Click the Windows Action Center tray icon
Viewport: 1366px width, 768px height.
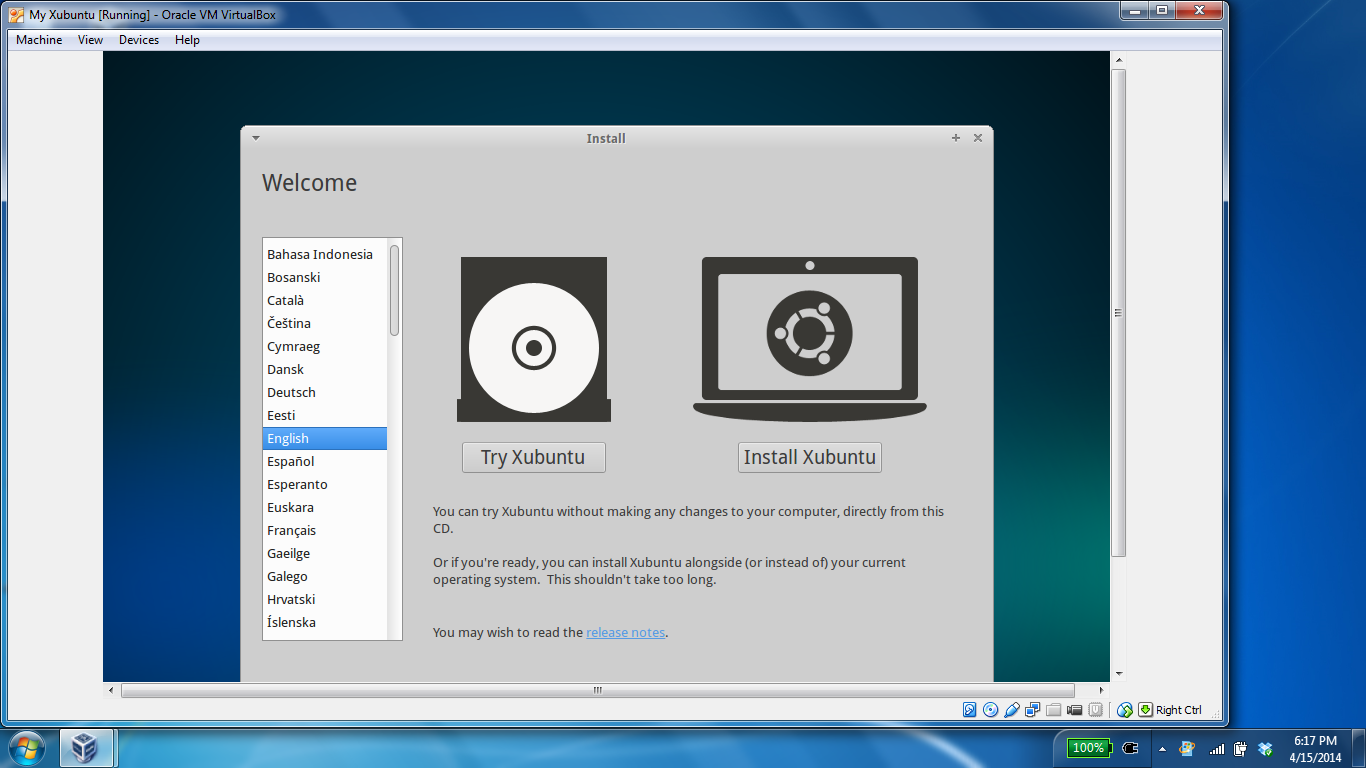(x=1187, y=748)
